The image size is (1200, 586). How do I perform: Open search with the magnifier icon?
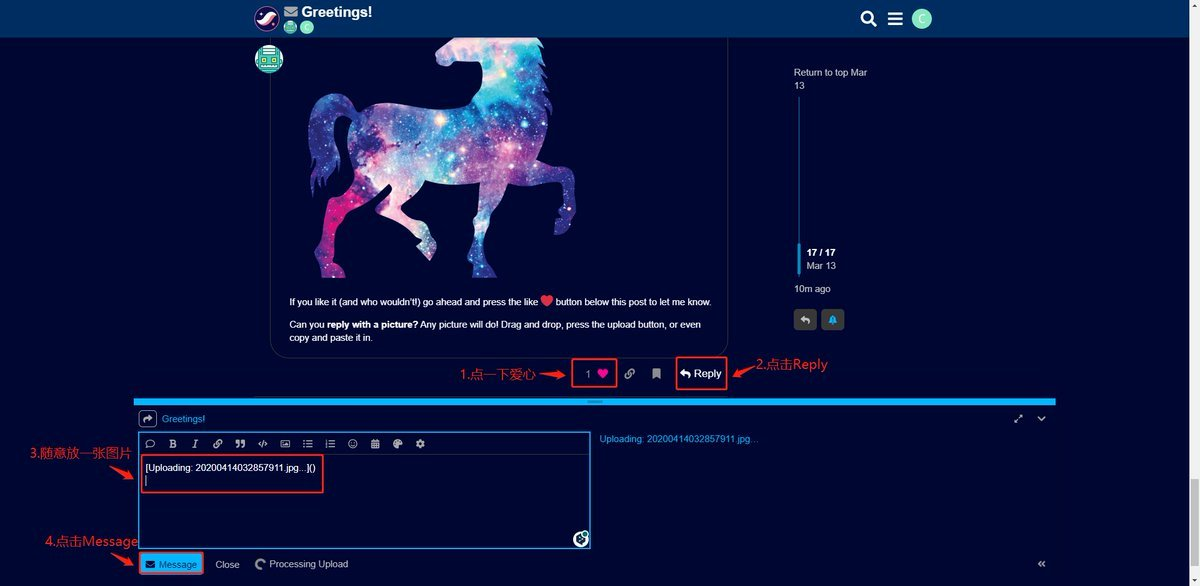[x=869, y=19]
